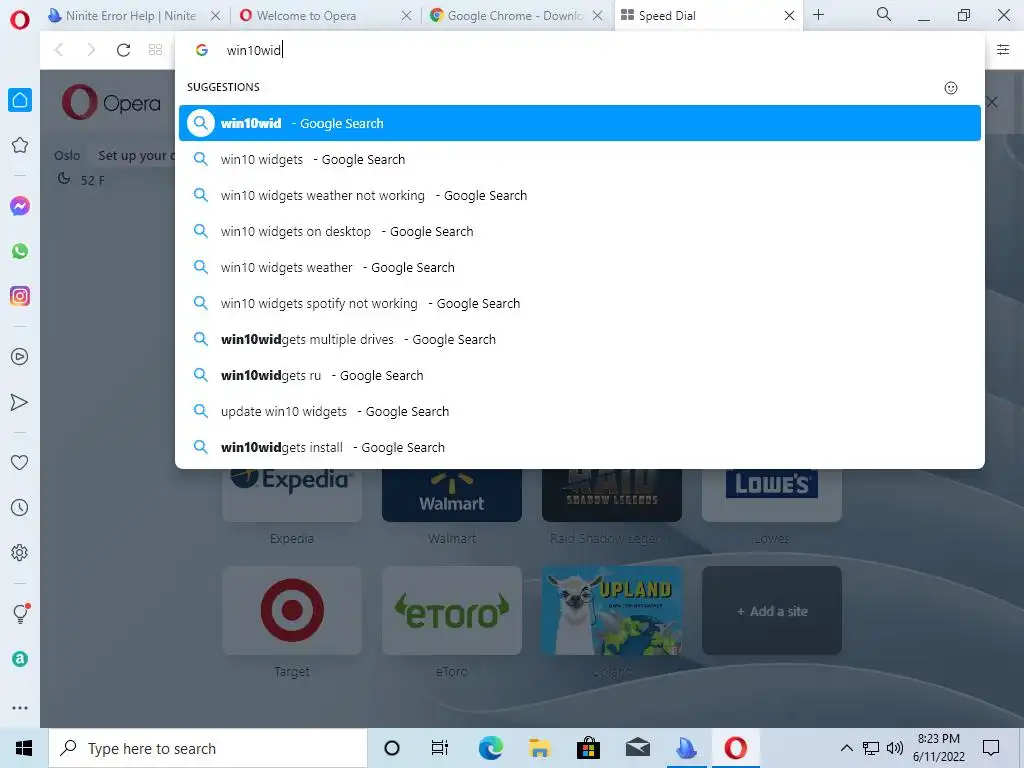
Task: Open the My Flow arrow icon in the sidebar
Action: coord(20,402)
